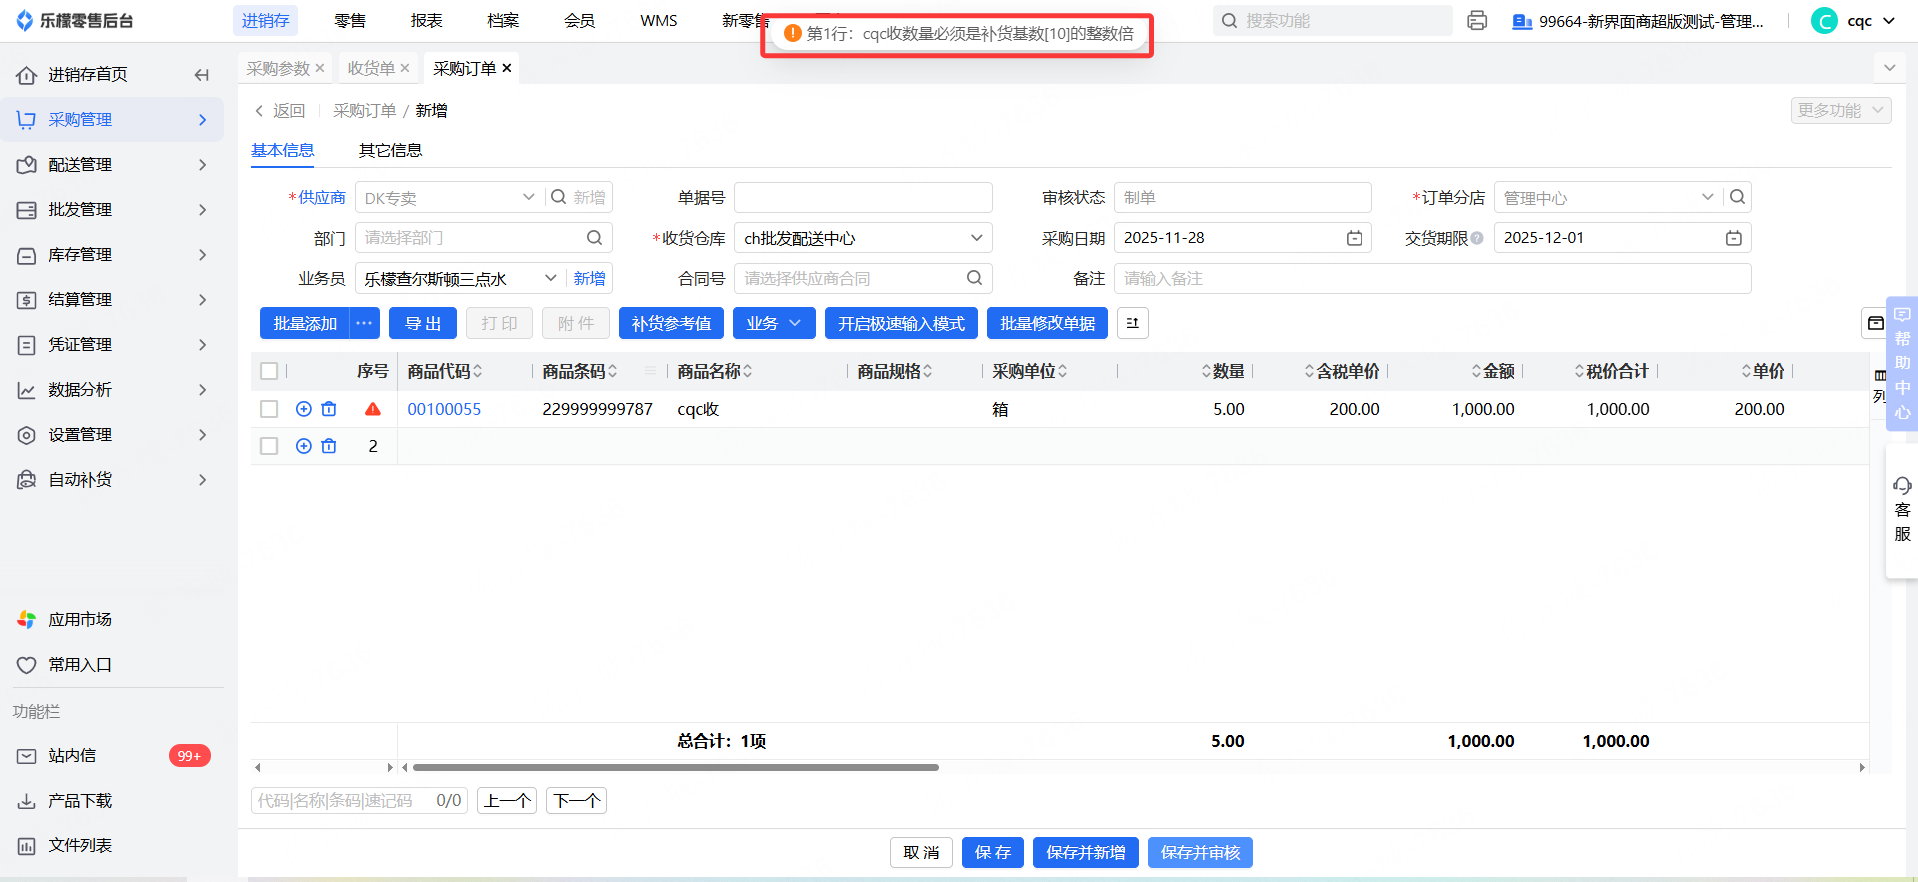Image resolution: width=1918 pixels, height=882 pixels.
Task: Expand the 业务 dropdown button
Action: (x=773, y=323)
